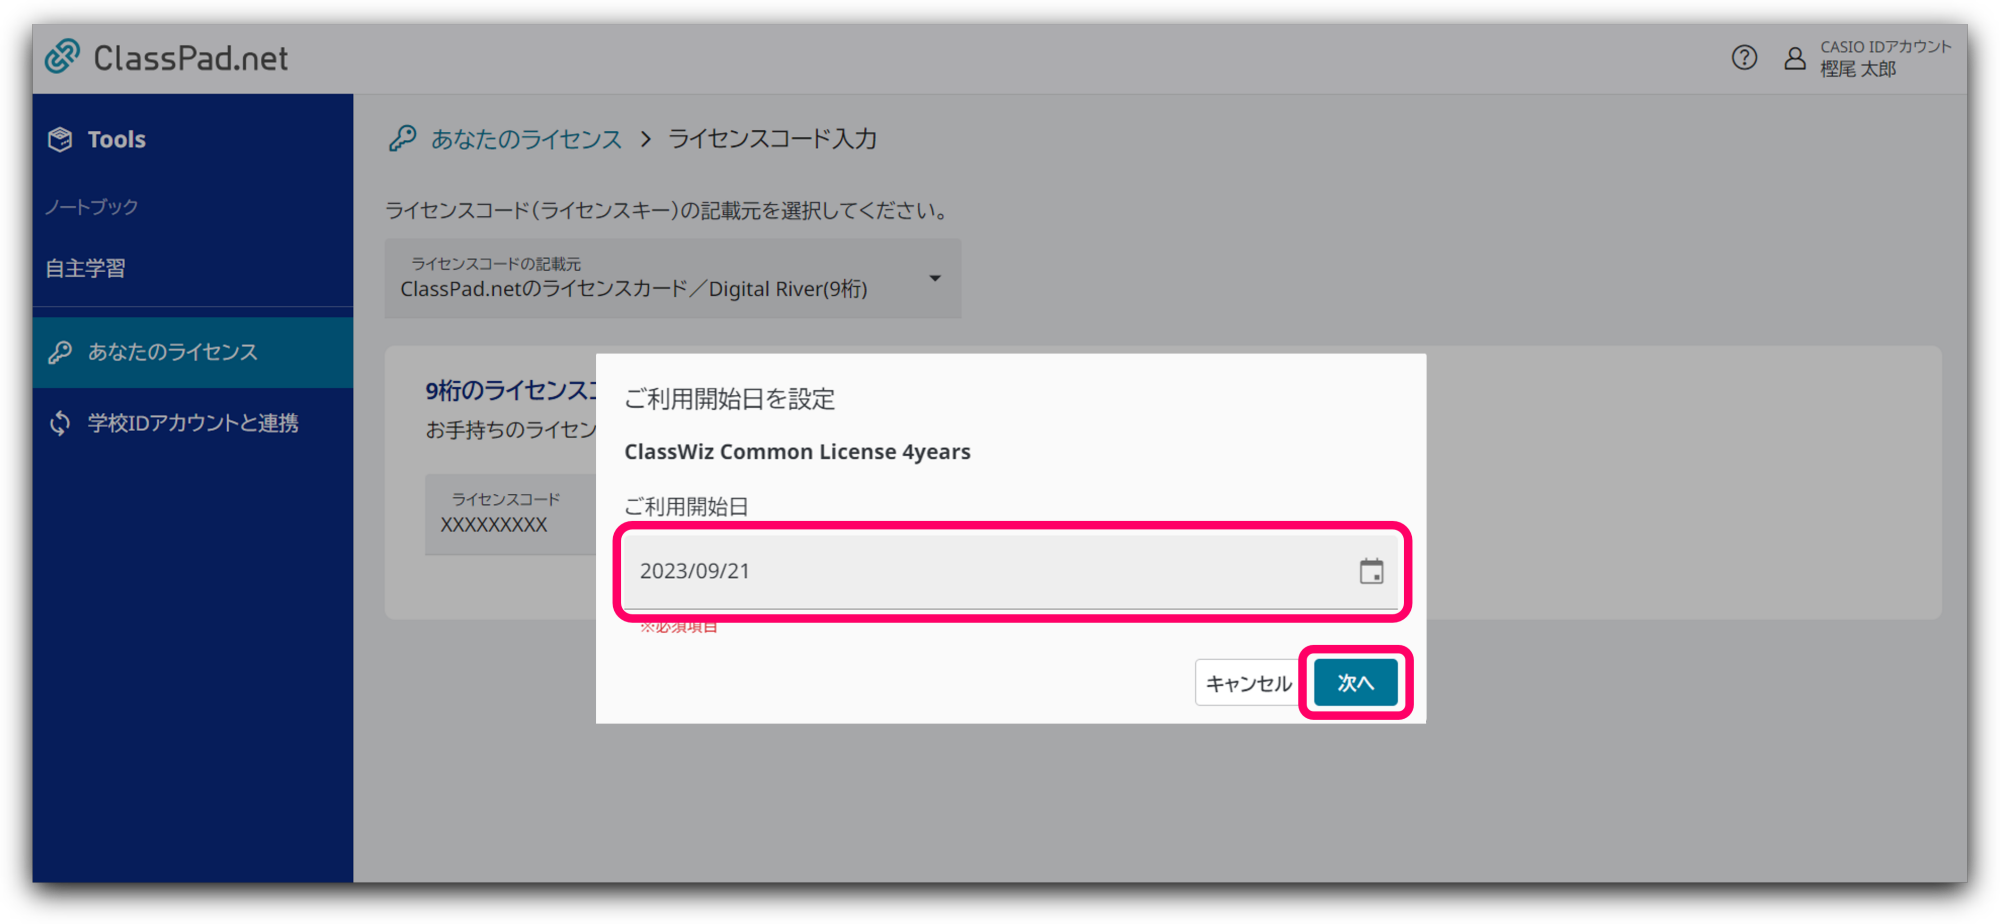The height and width of the screenshot is (924, 2000).
Task: Follow the あなたのライセンス breadcrumb link
Action: click(526, 139)
